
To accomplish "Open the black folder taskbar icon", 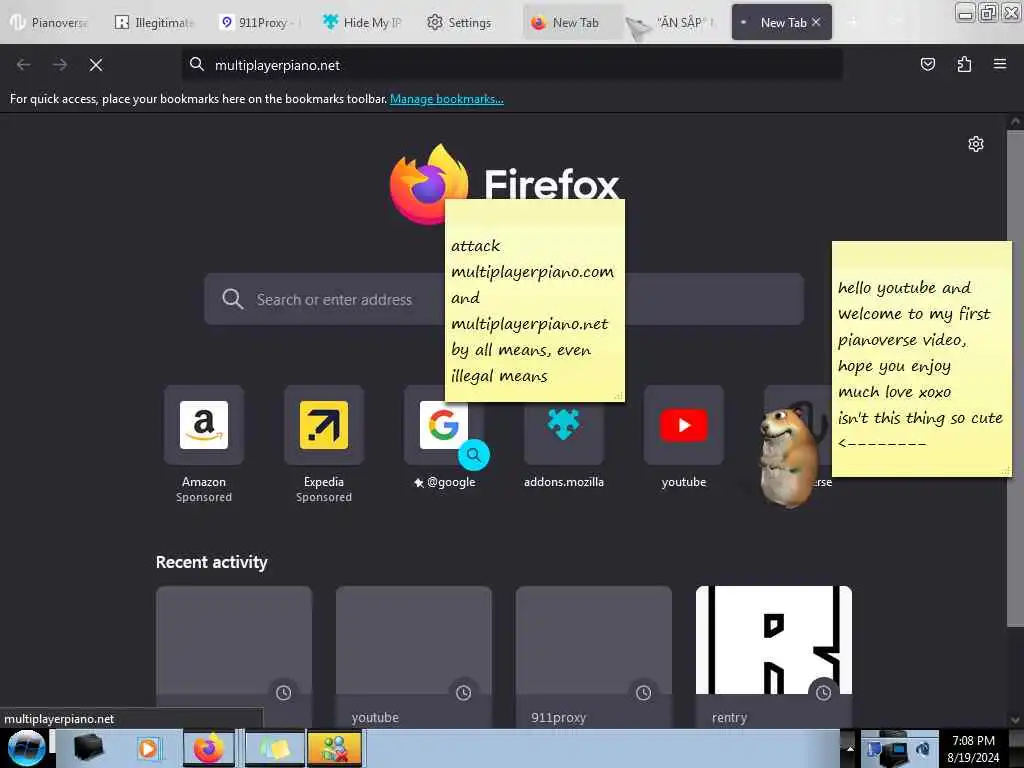I will (88, 748).
